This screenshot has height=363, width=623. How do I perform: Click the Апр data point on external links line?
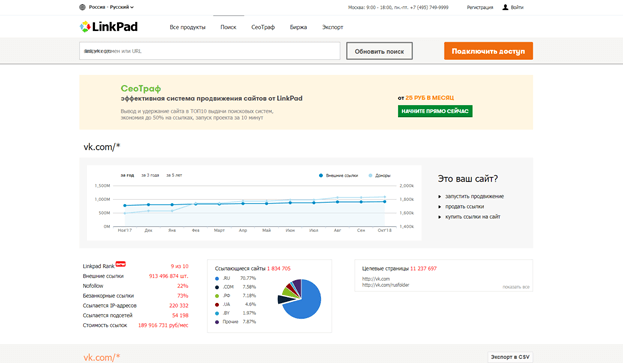coord(243,203)
